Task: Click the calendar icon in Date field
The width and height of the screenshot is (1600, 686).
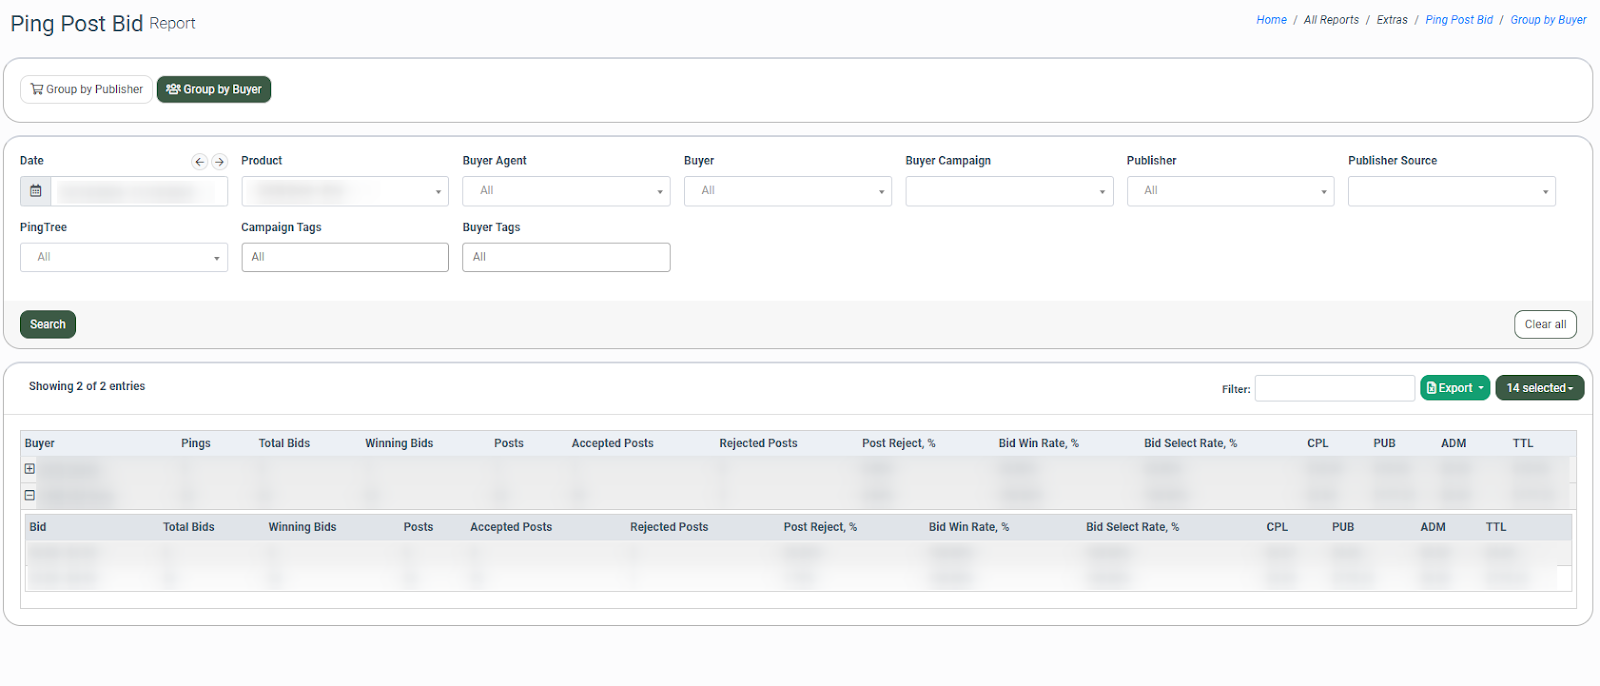Action: (36, 191)
